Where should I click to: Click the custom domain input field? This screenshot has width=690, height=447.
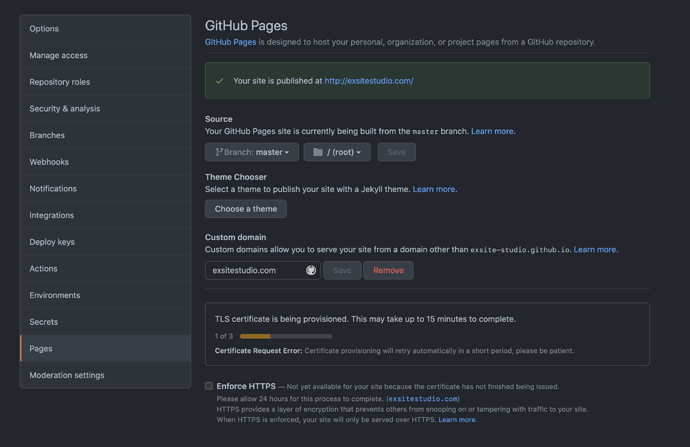(263, 270)
